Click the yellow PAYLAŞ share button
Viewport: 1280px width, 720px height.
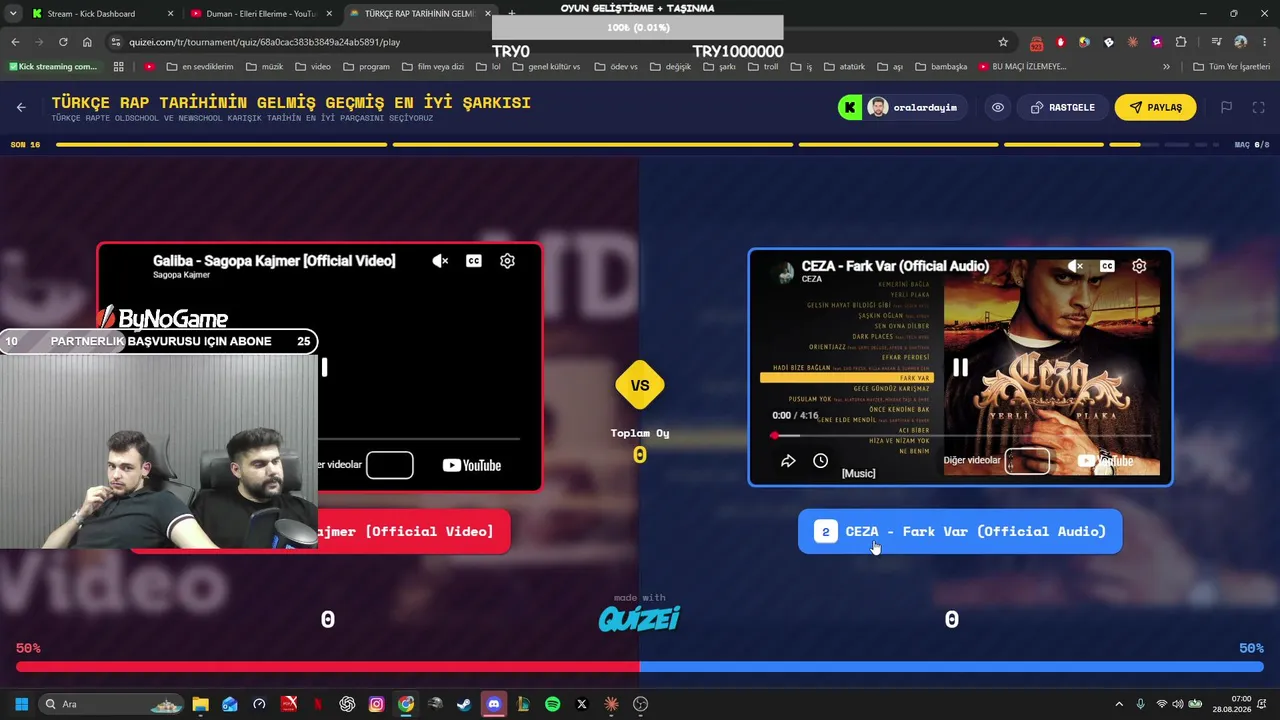click(1155, 107)
